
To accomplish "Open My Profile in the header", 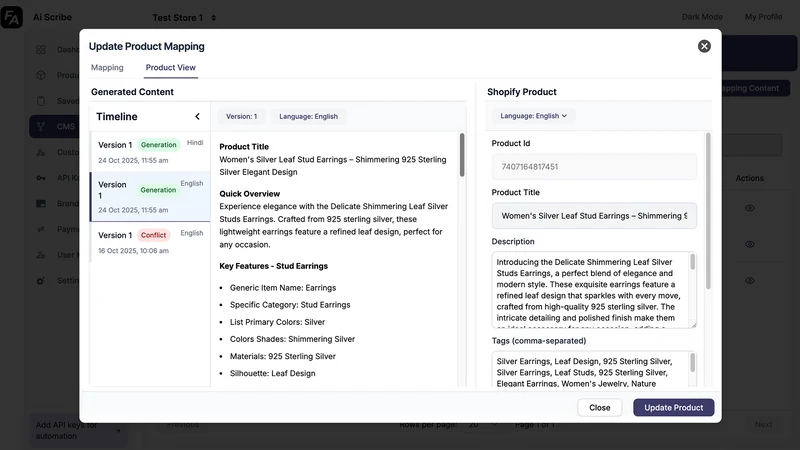I will click(763, 17).
